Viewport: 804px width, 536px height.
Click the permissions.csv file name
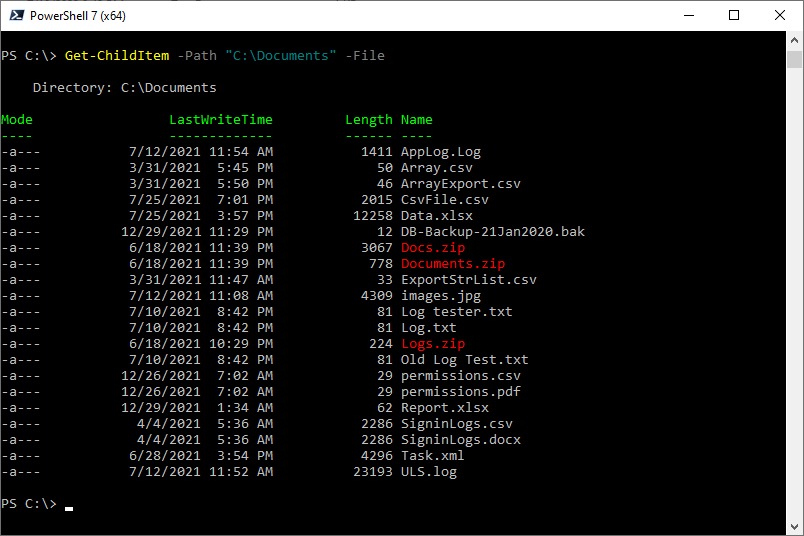click(x=460, y=376)
